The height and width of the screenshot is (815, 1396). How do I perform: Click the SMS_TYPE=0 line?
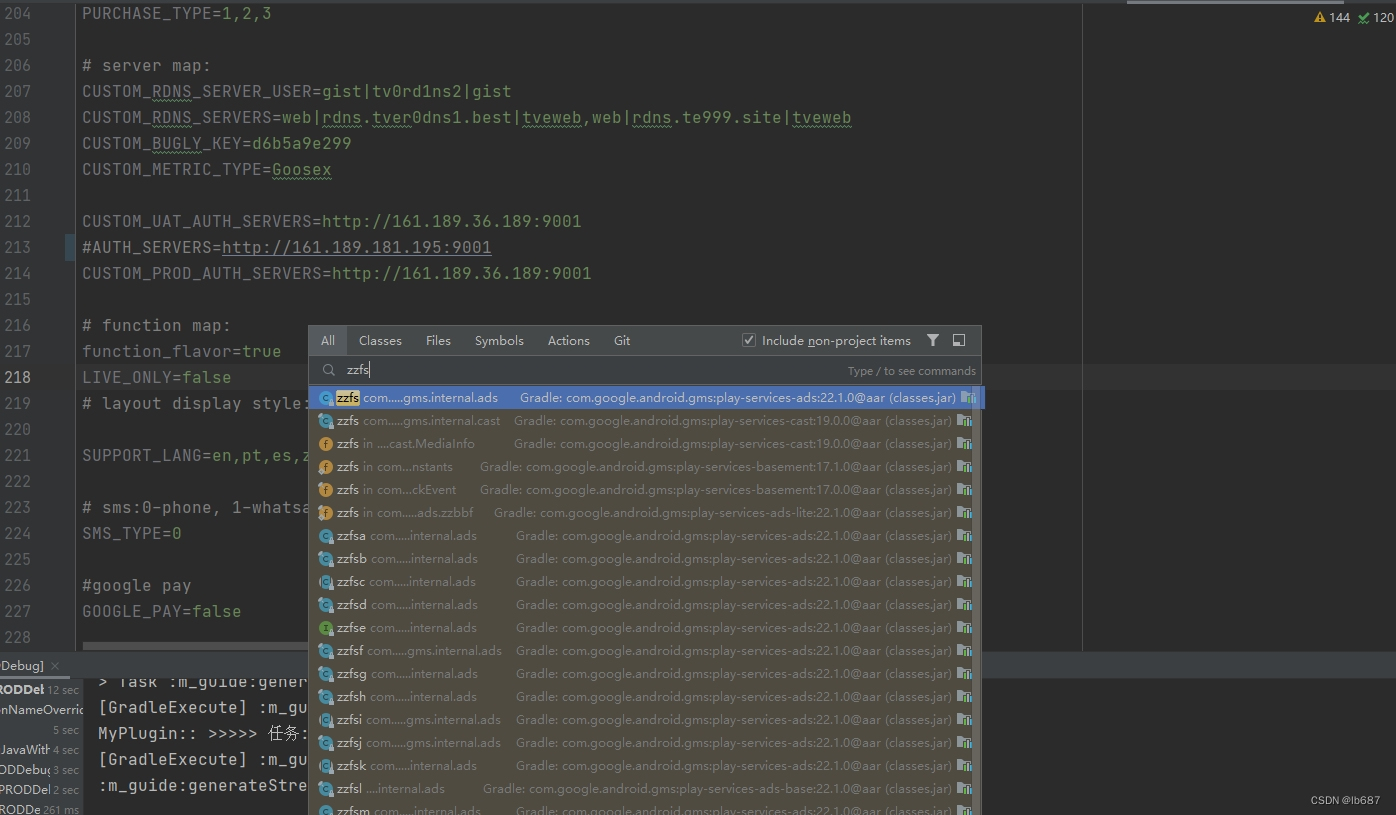tap(132, 533)
